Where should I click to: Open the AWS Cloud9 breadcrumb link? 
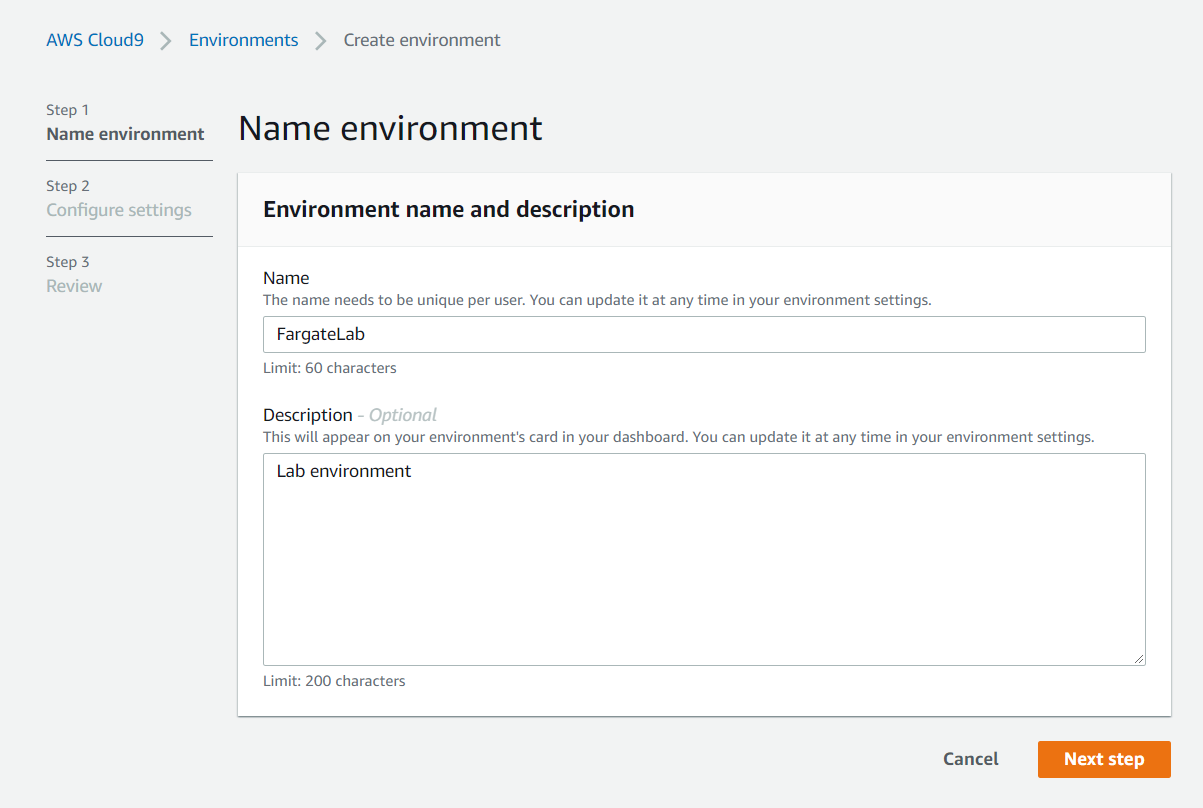[95, 40]
